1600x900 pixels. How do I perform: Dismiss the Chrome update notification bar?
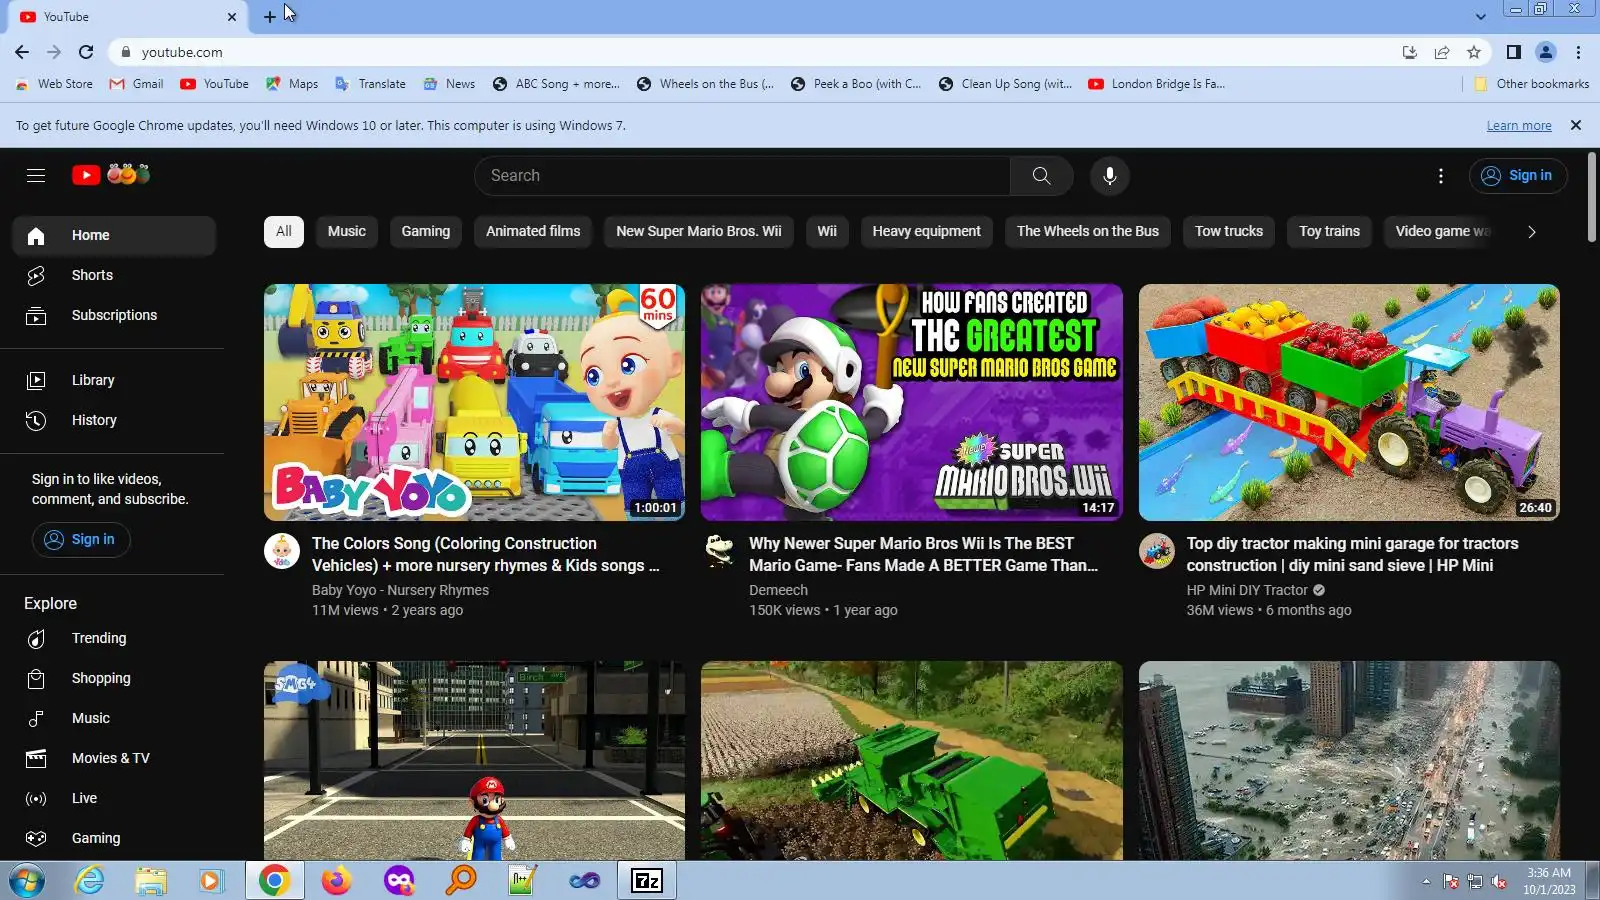pyautogui.click(x=1576, y=125)
